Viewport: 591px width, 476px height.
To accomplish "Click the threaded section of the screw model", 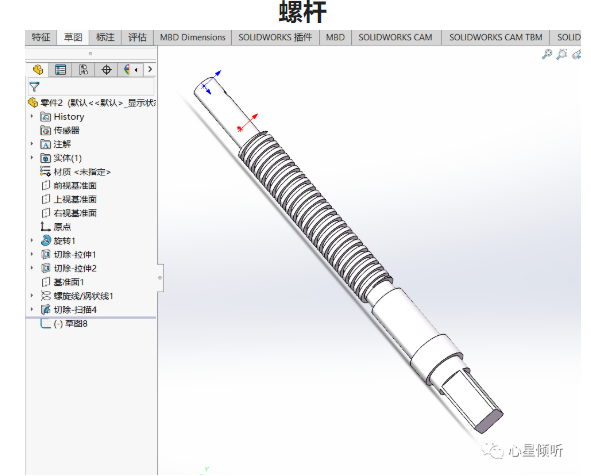I will pos(316,216).
